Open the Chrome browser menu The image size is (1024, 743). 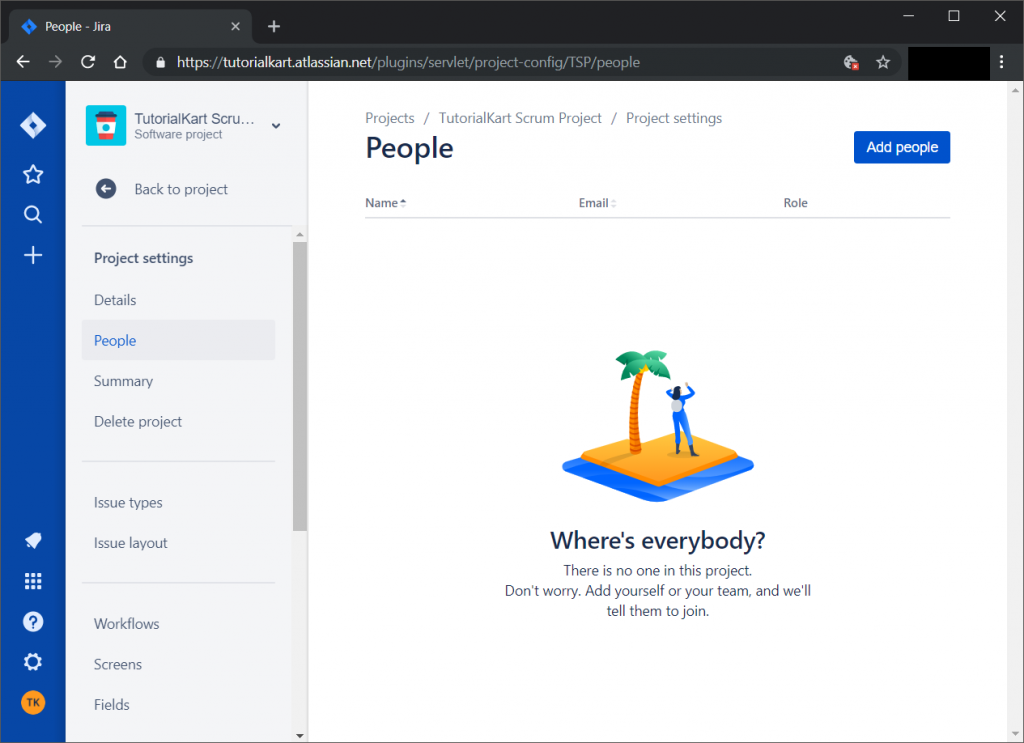coord(1003,62)
